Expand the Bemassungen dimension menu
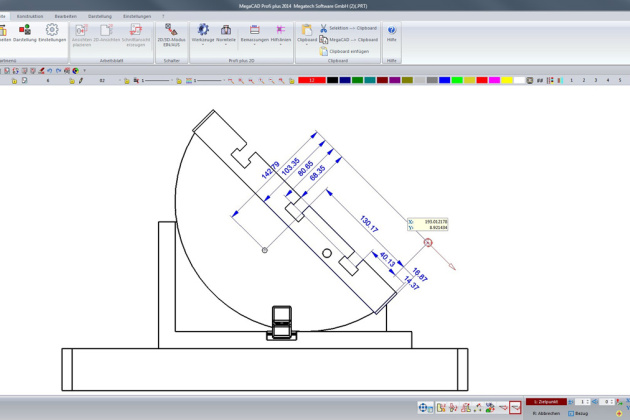The height and width of the screenshot is (420, 630). point(253,34)
